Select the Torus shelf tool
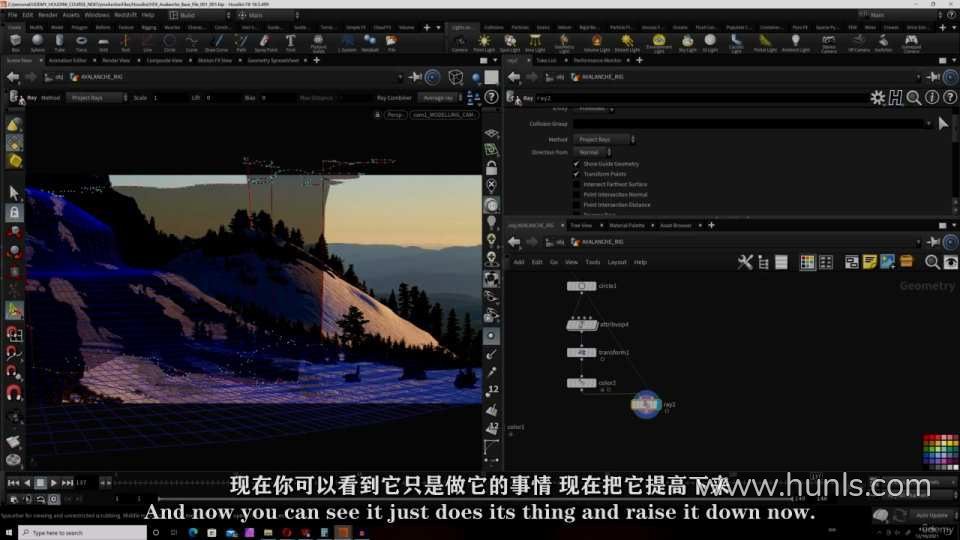 point(81,42)
